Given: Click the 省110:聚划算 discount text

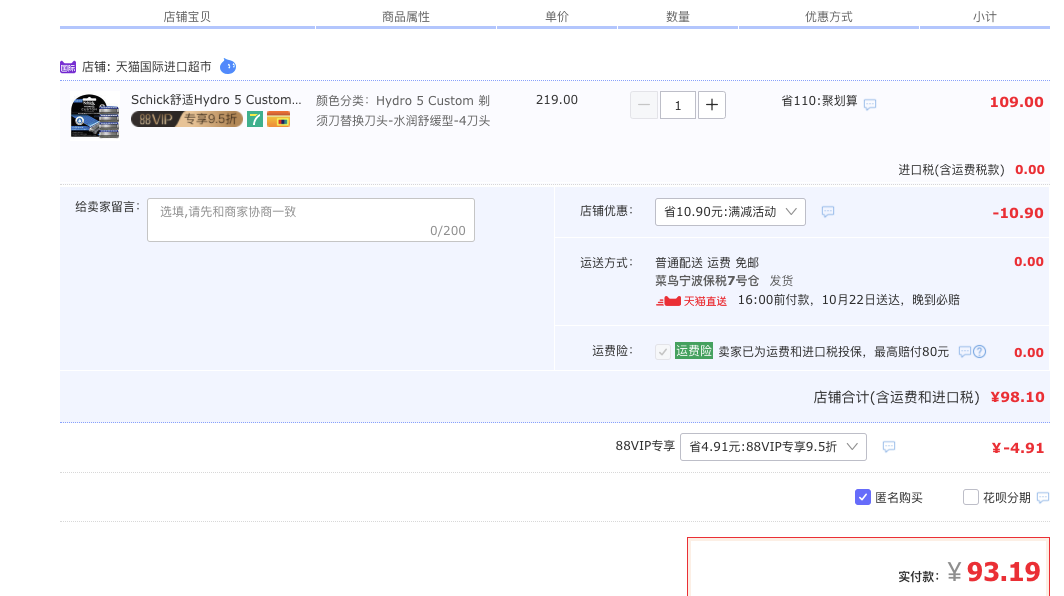Looking at the screenshot, I should [x=820, y=100].
